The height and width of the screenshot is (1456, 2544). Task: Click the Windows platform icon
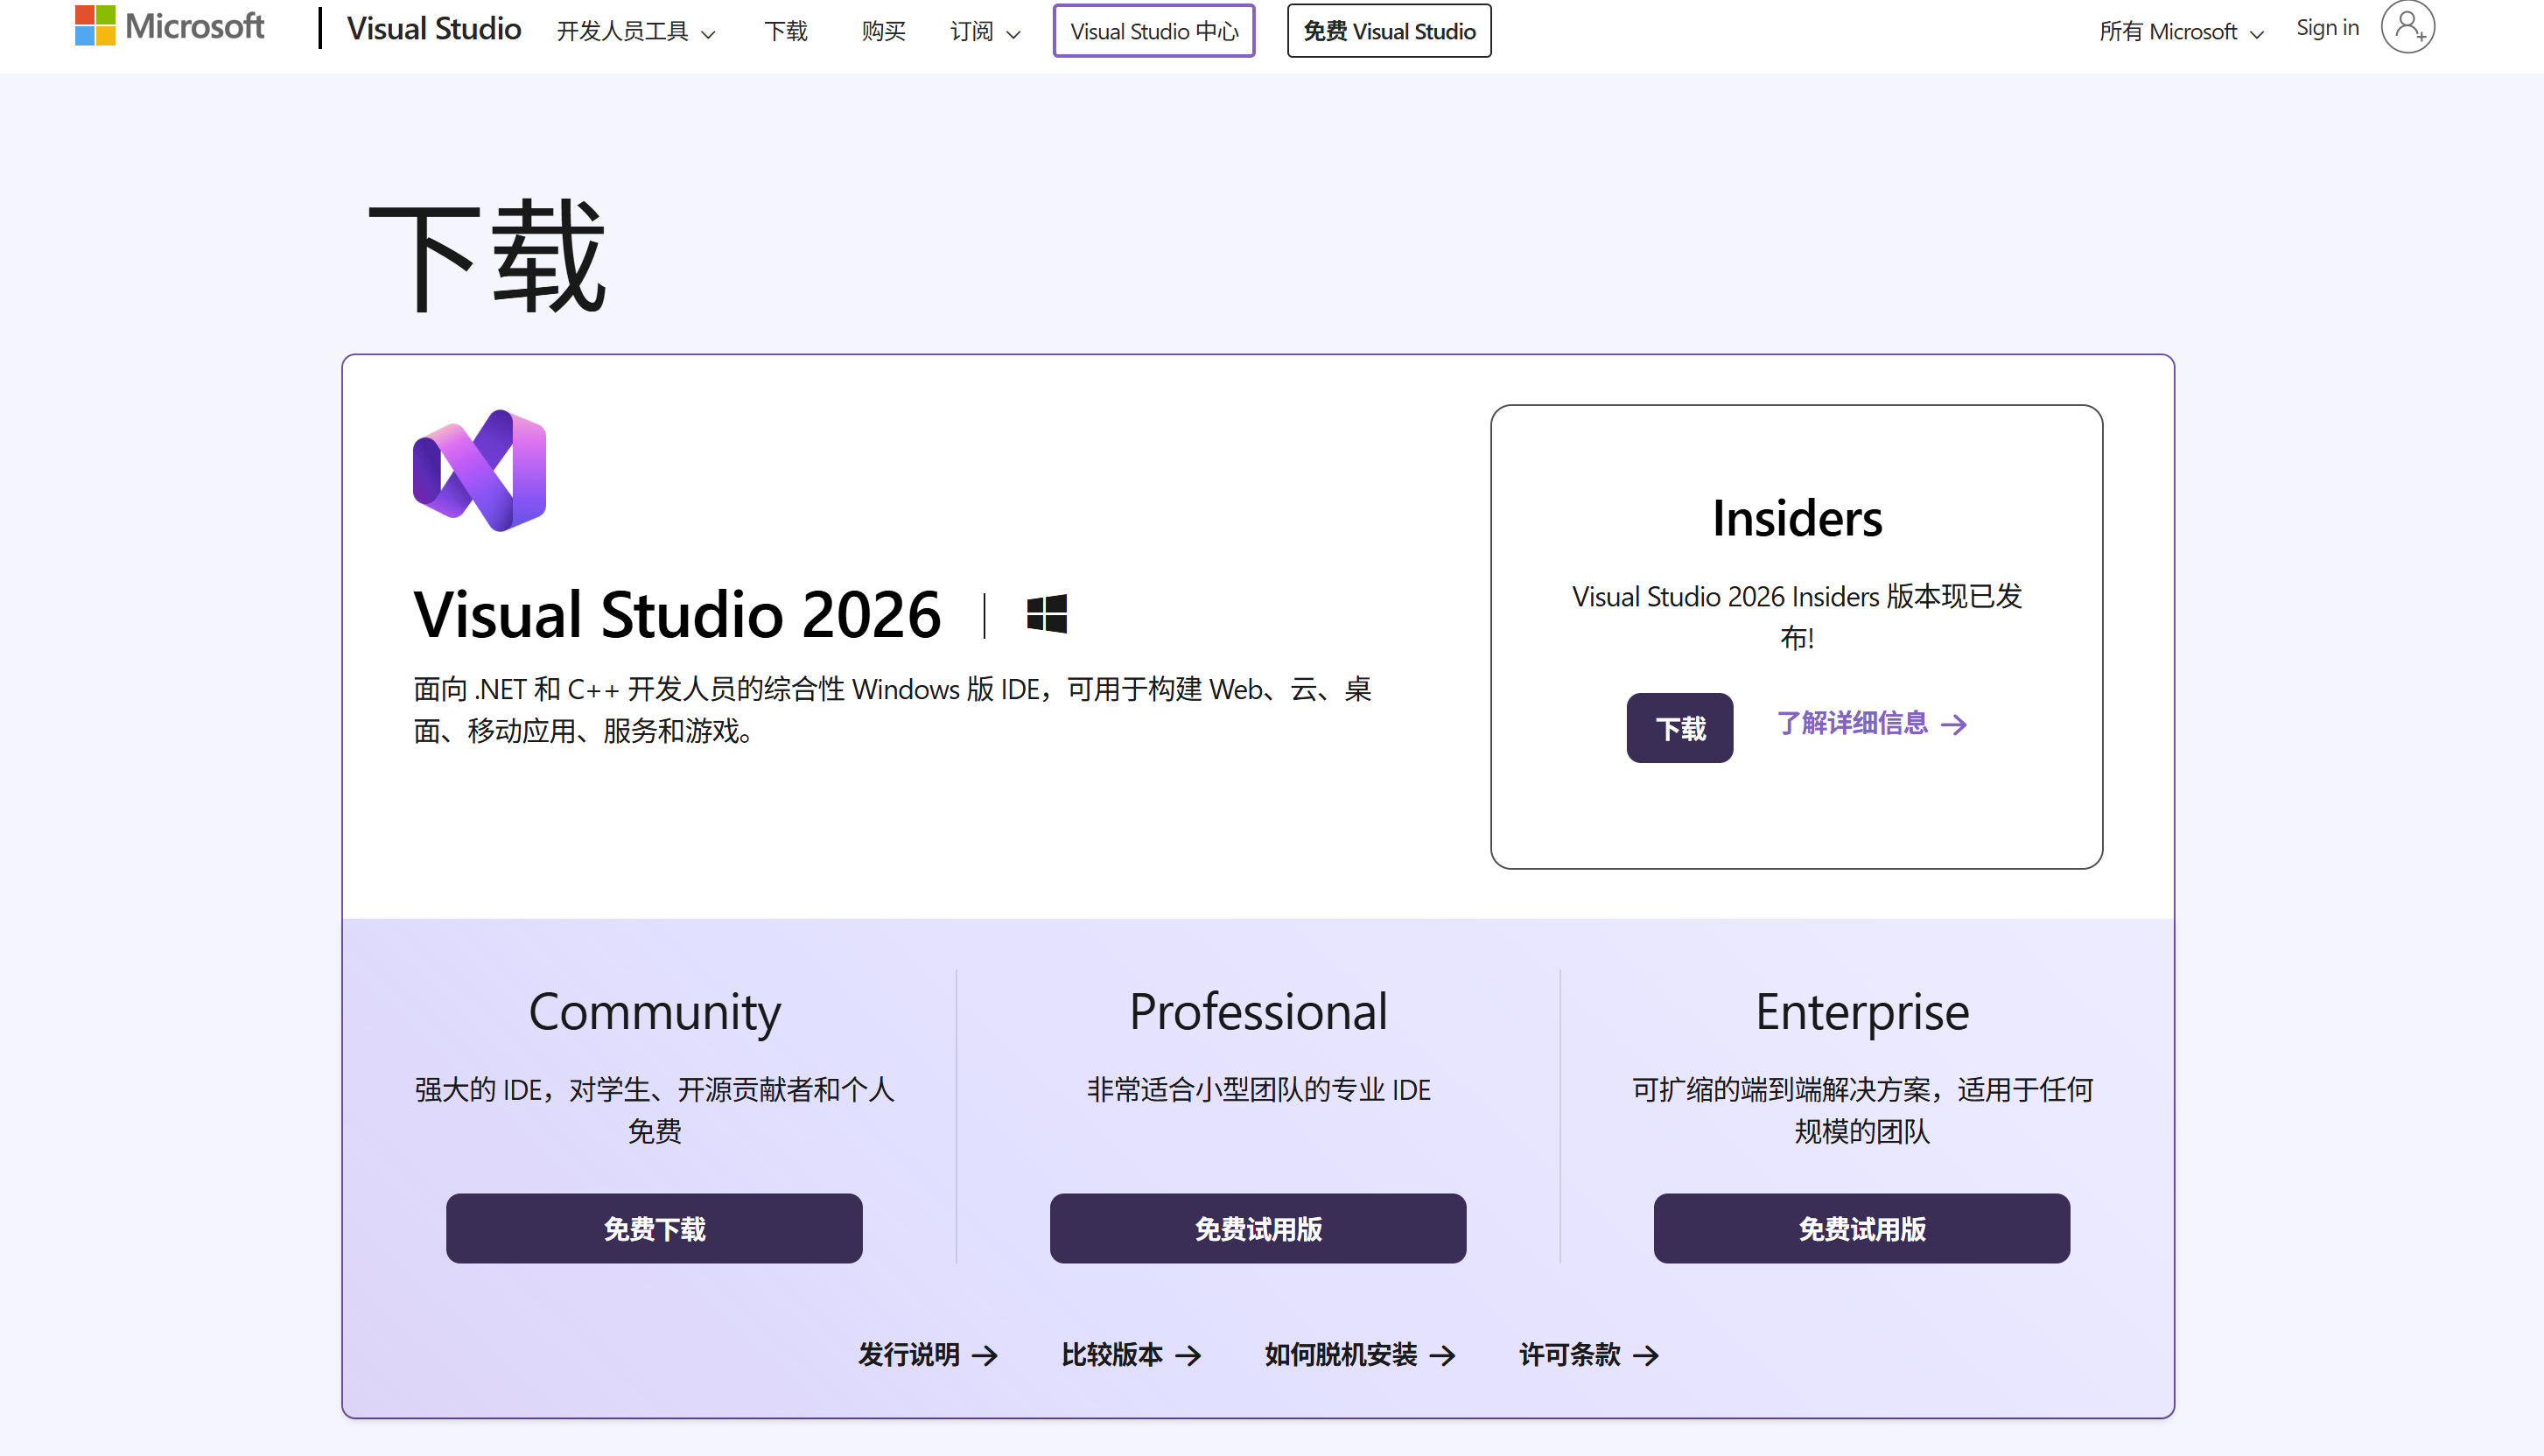pos(1046,613)
